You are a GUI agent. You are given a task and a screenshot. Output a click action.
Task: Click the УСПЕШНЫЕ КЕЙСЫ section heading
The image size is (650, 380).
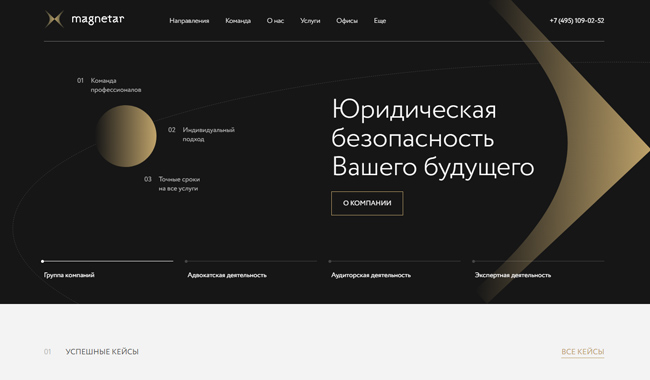point(102,352)
